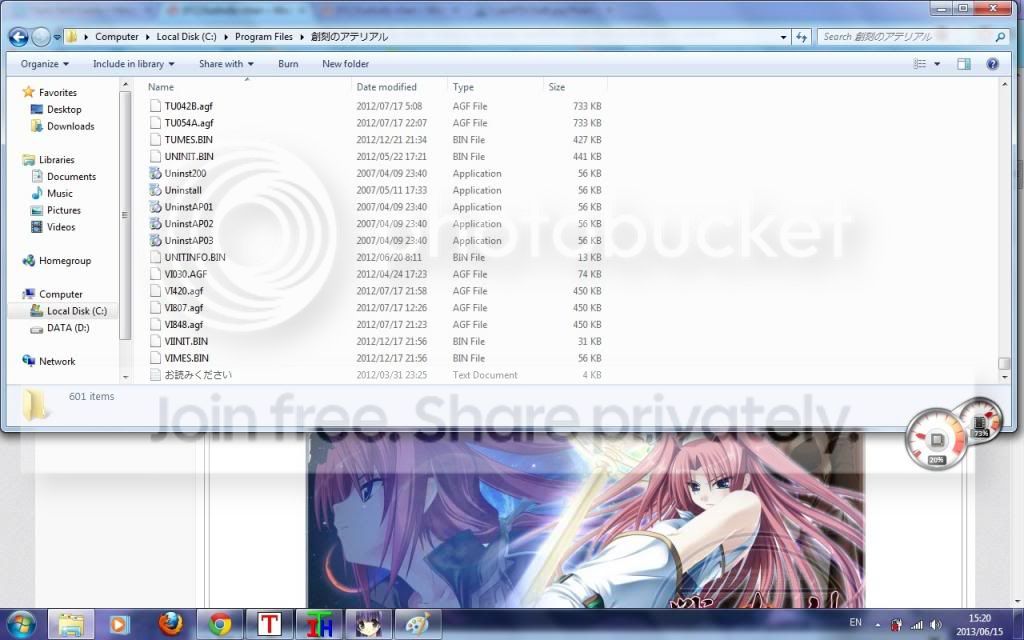Viewport: 1024px width, 640px height.
Task: Click the Windows Start button
Action: coord(20,624)
